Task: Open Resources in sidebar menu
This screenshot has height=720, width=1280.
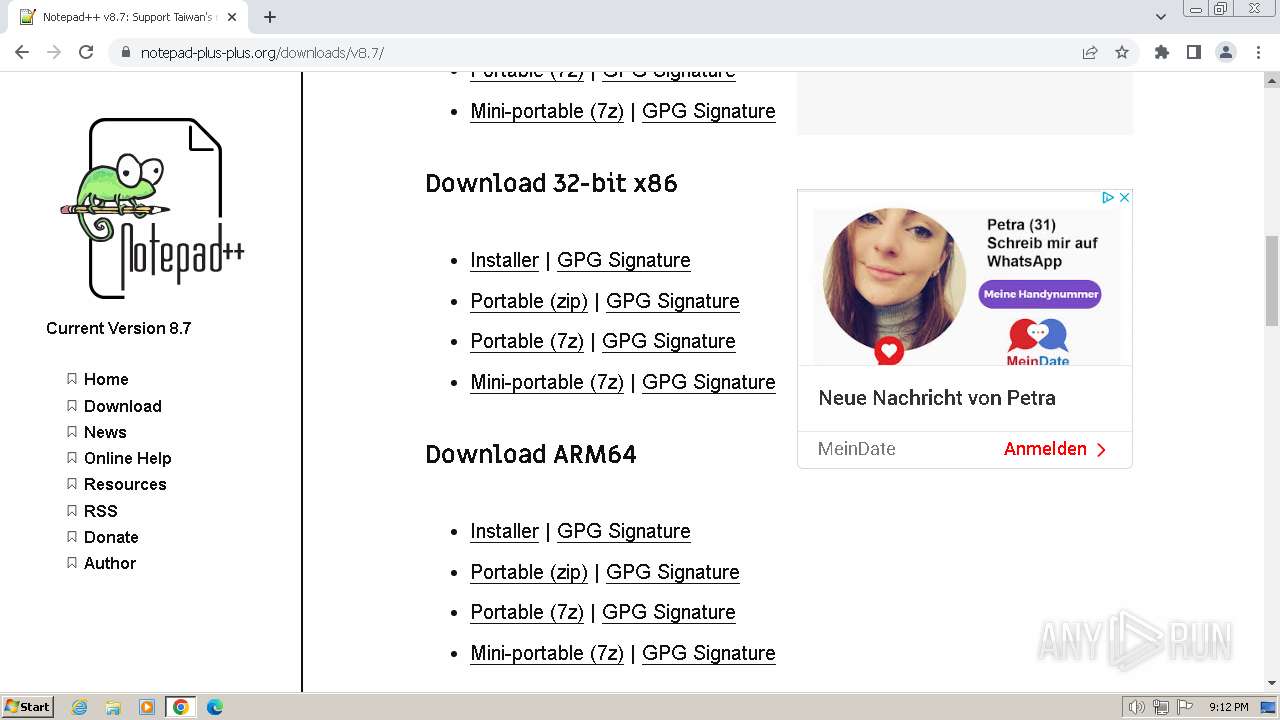Action: [125, 484]
